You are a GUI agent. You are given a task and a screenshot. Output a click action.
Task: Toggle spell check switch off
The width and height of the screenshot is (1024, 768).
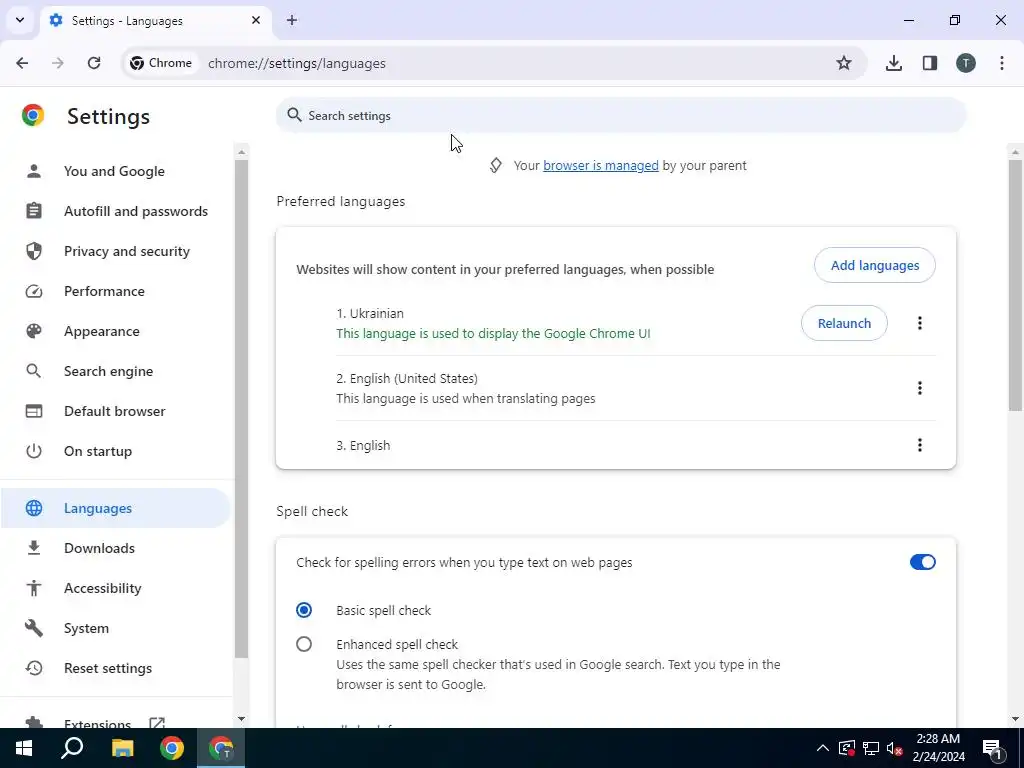(922, 562)
